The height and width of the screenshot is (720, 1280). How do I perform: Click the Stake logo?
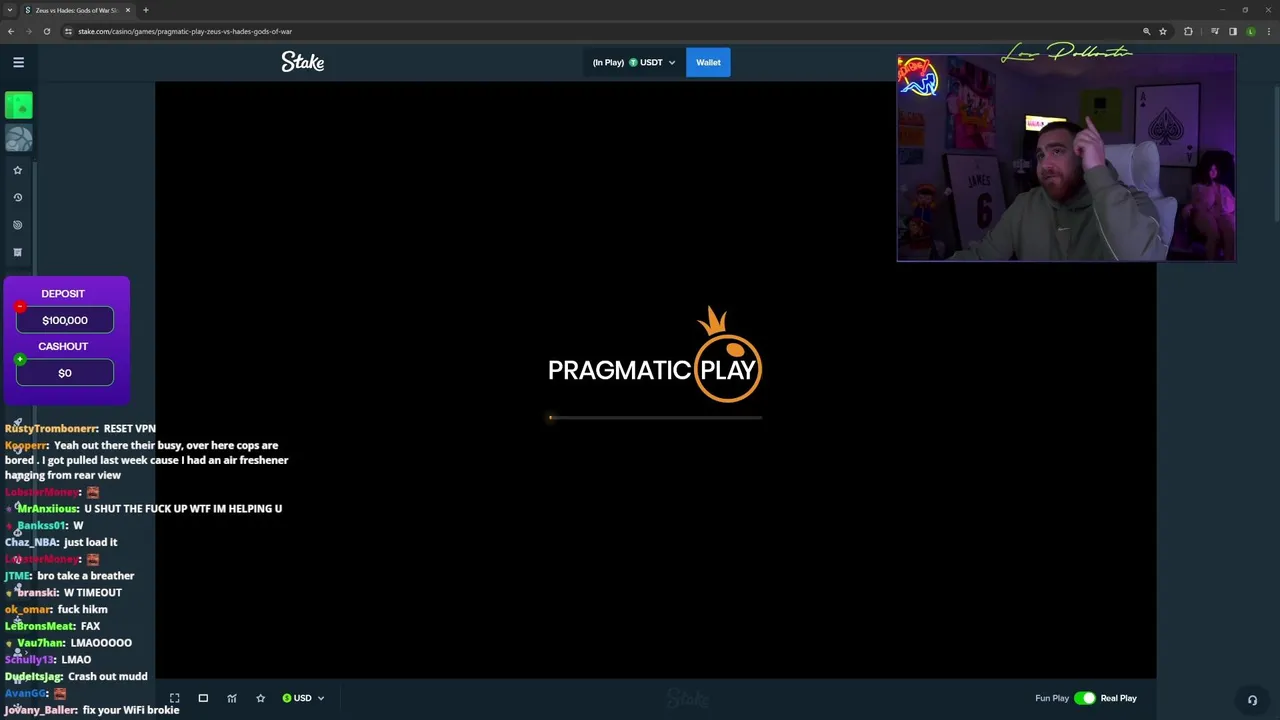303,62
